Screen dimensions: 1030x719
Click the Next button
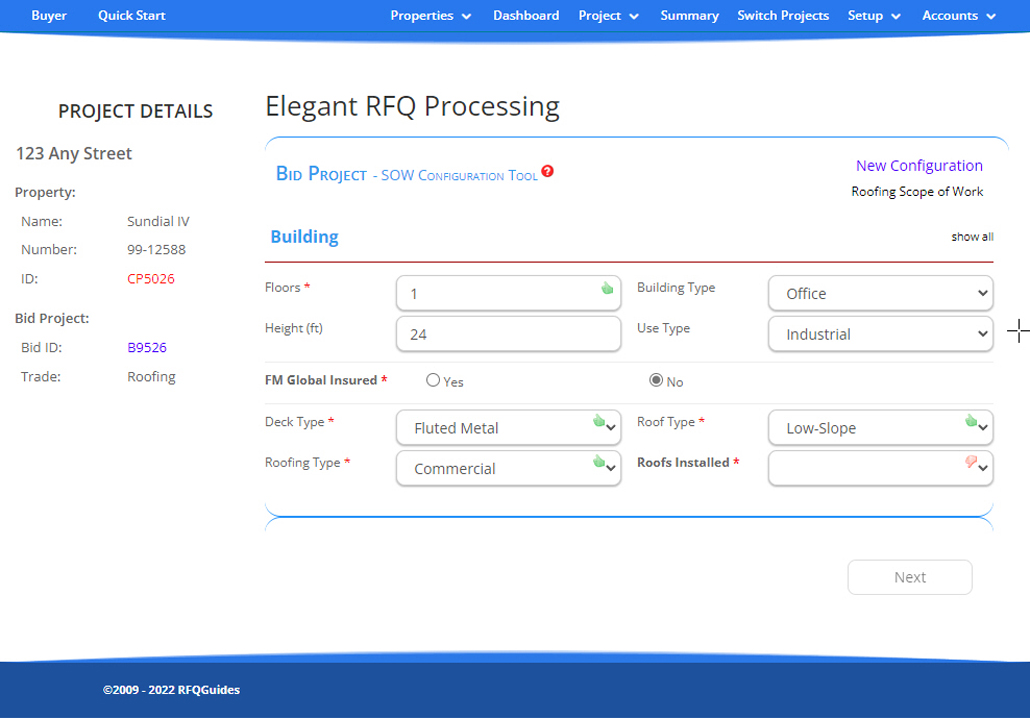910,577
